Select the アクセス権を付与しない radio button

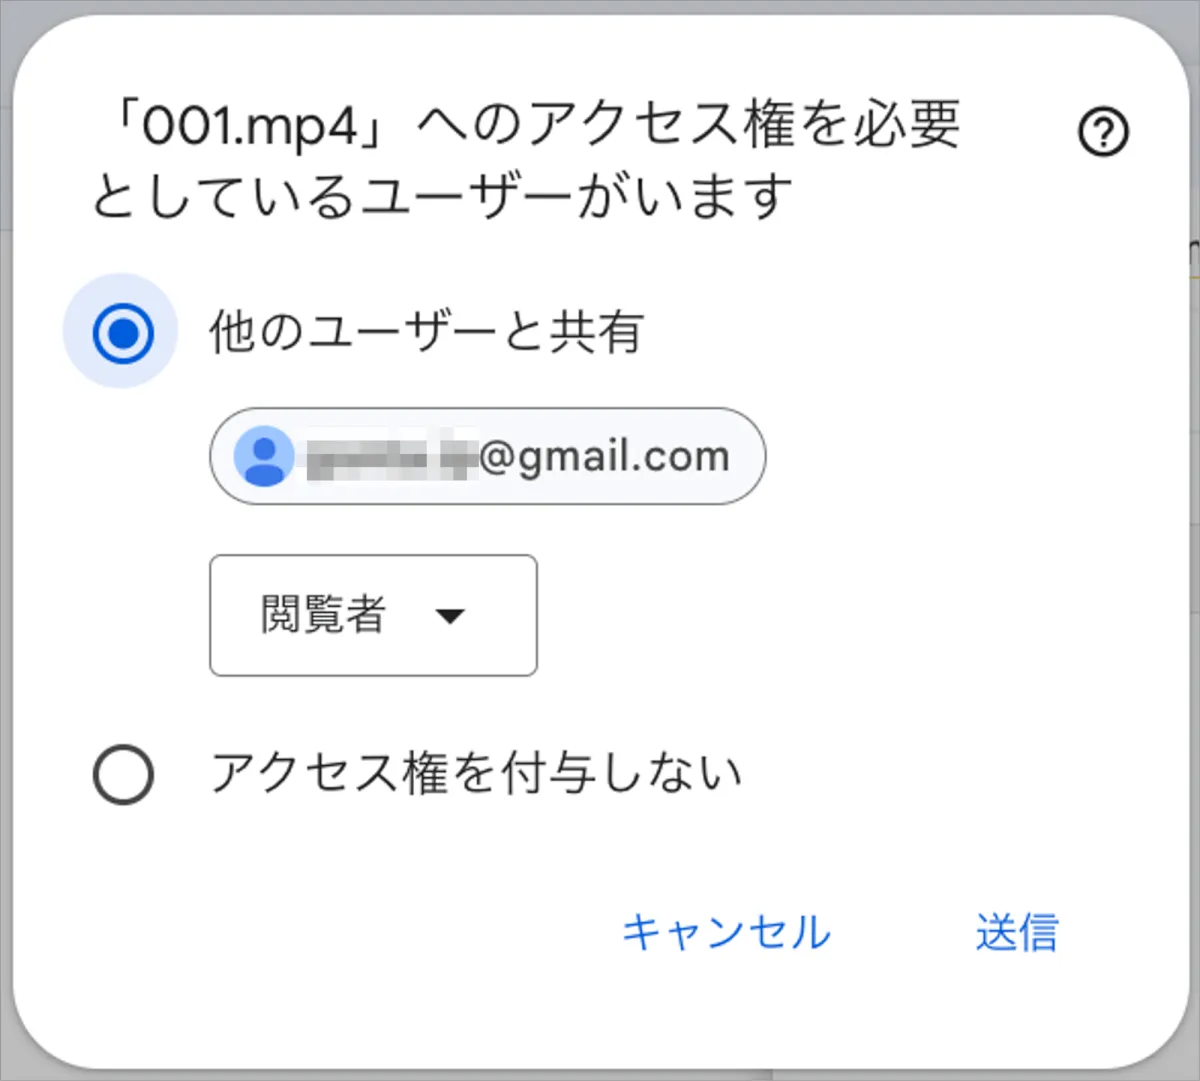pos(123,774)
